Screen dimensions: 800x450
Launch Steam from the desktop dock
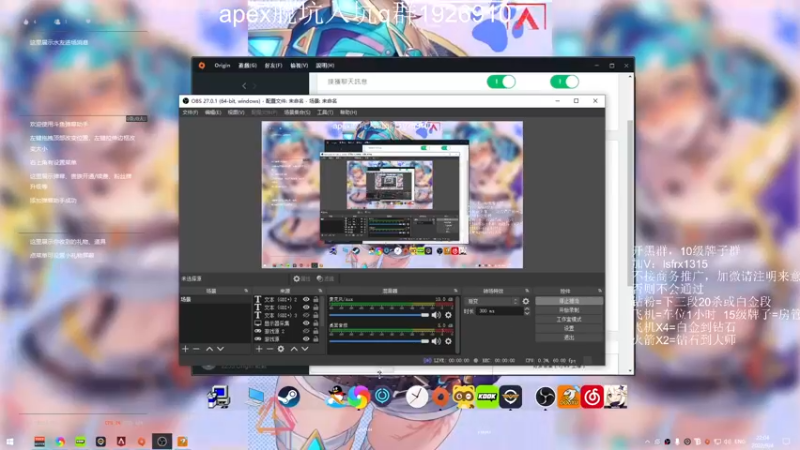pyautogui.click(x=289, y=397)
